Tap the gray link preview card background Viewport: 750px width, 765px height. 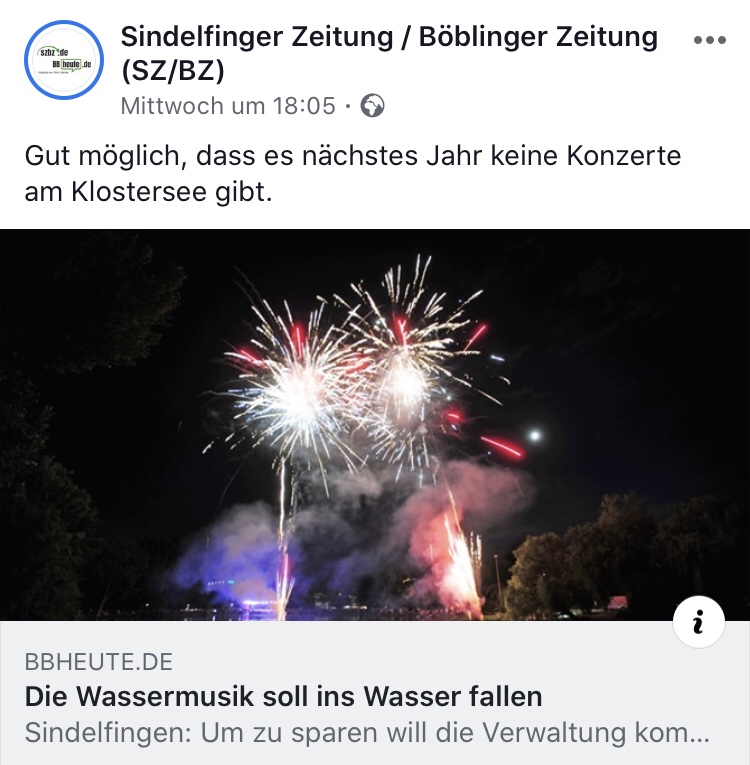point(375,693)
